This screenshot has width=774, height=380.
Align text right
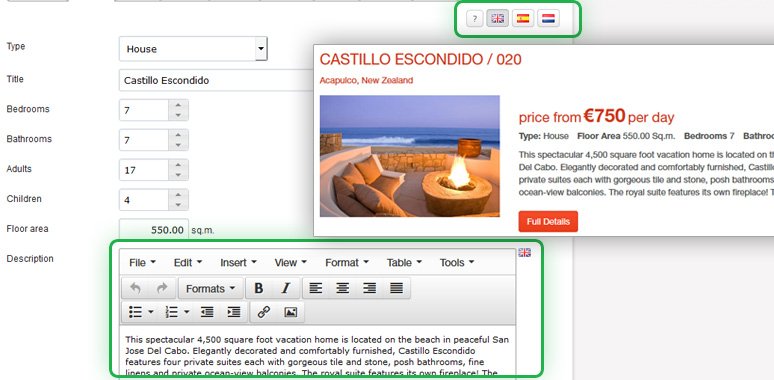[369, 288]
